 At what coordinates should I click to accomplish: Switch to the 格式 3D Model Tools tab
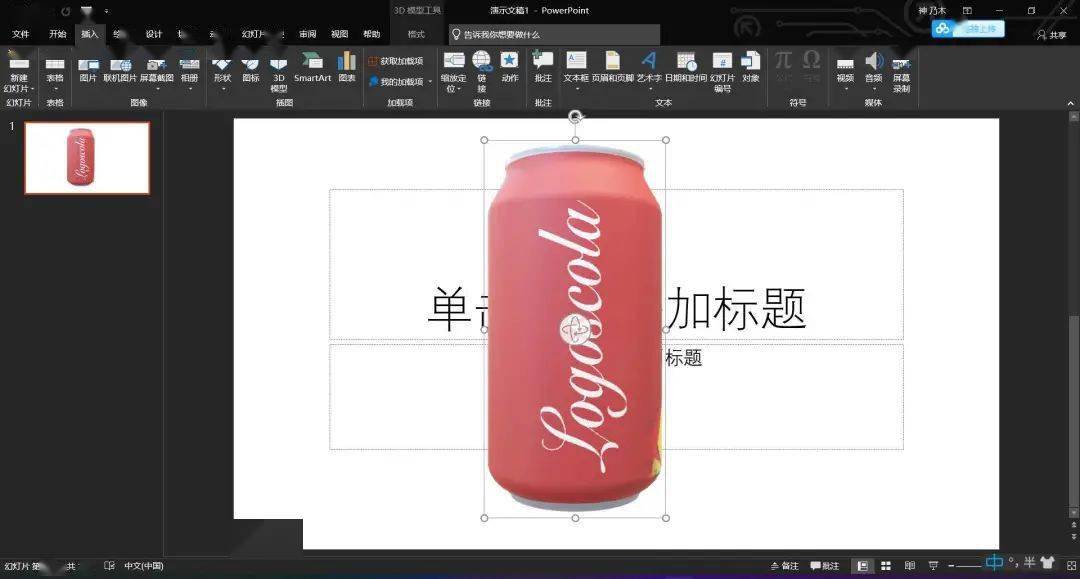[416, 33]
